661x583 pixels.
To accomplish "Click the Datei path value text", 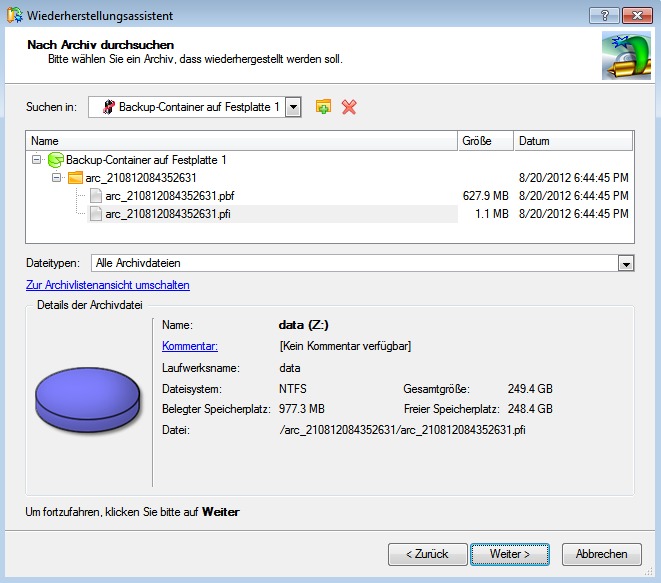I will [403, 430].
